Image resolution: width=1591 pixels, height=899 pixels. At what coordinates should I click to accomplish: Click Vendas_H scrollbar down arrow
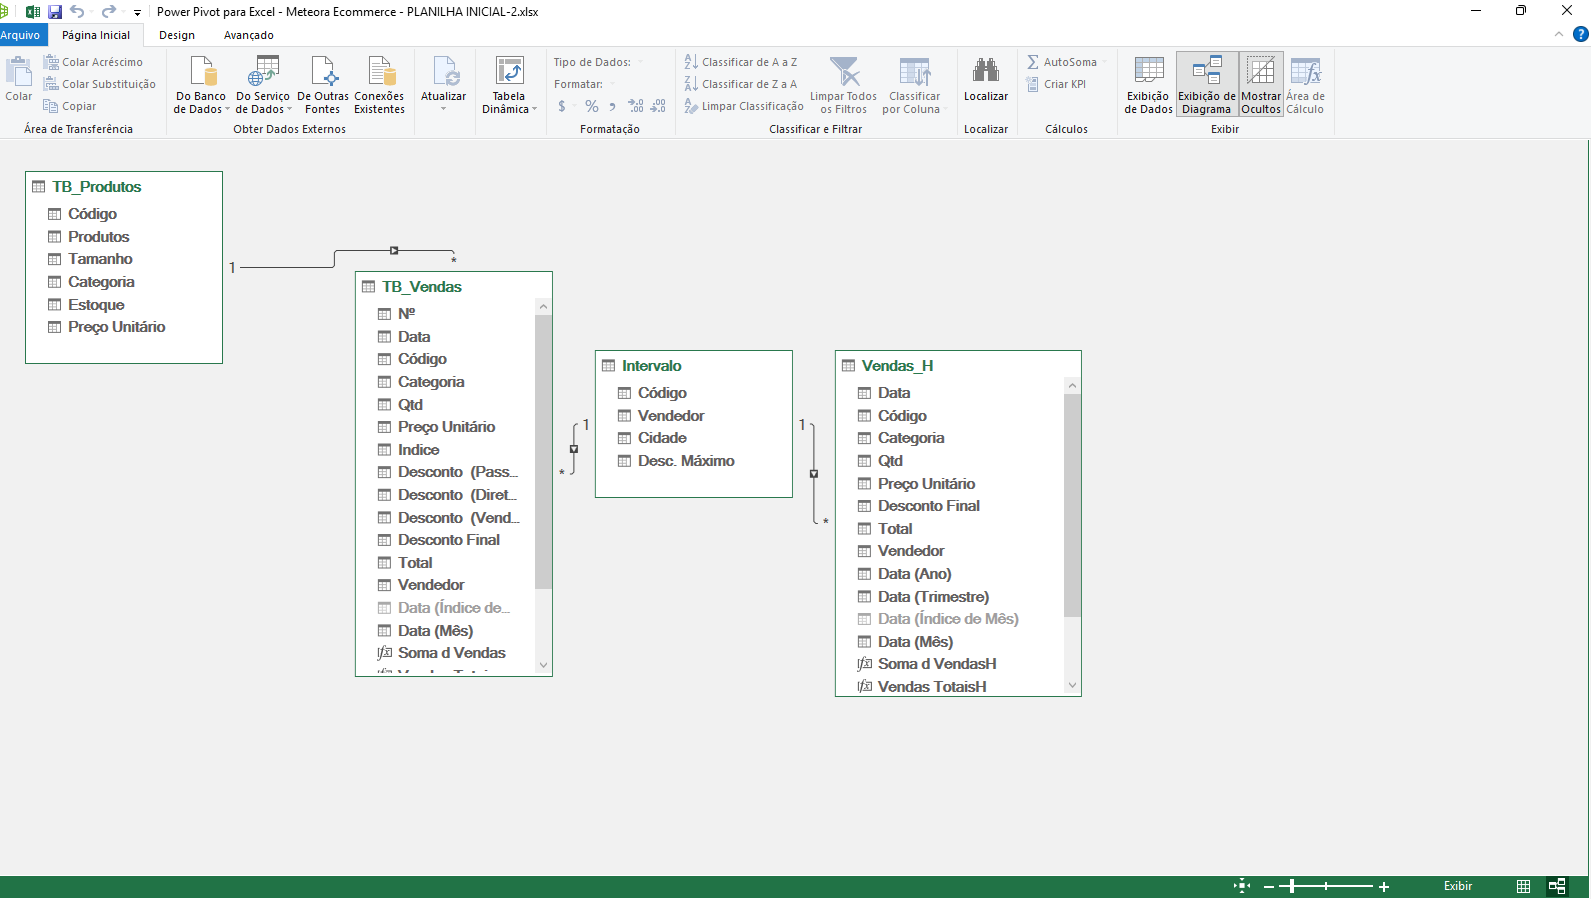1072,686
